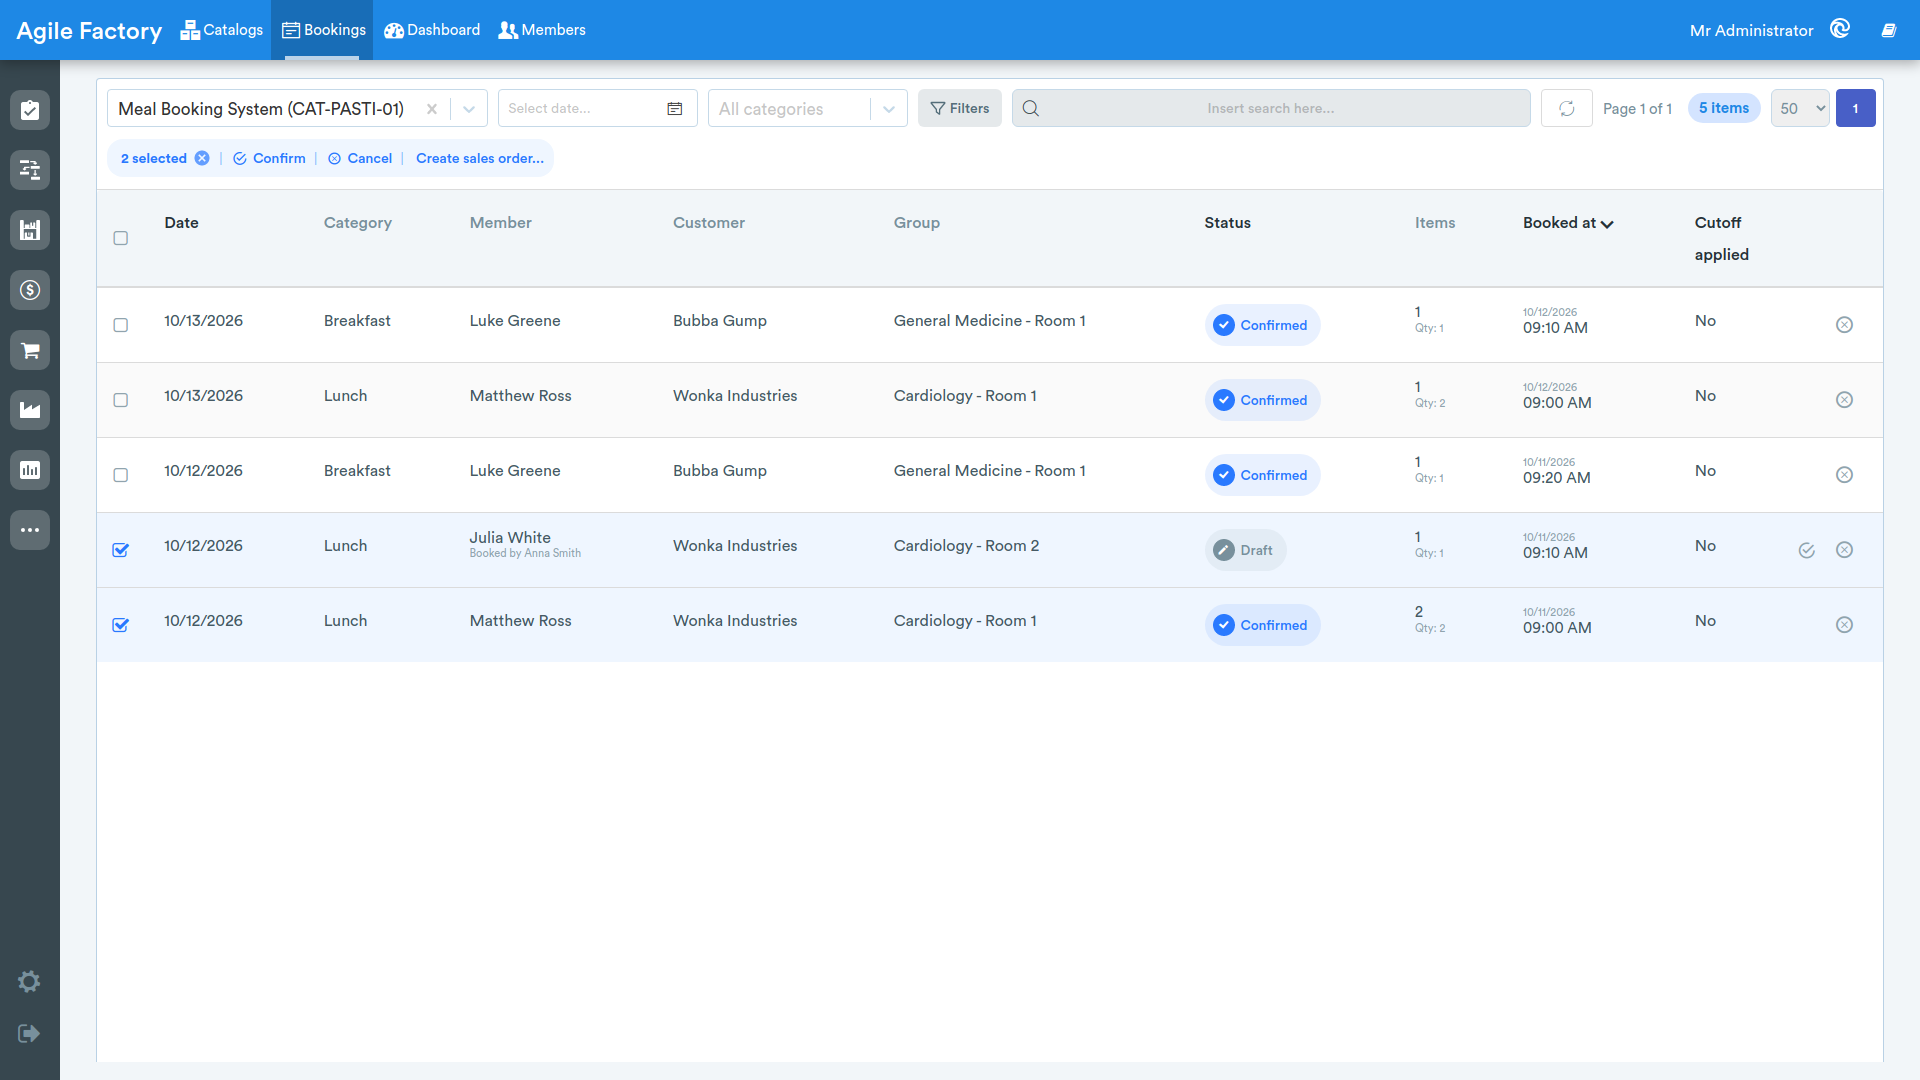Click the refresh bookings icon
This screenshot has width=1920, height=1080.
point(1566,108)
